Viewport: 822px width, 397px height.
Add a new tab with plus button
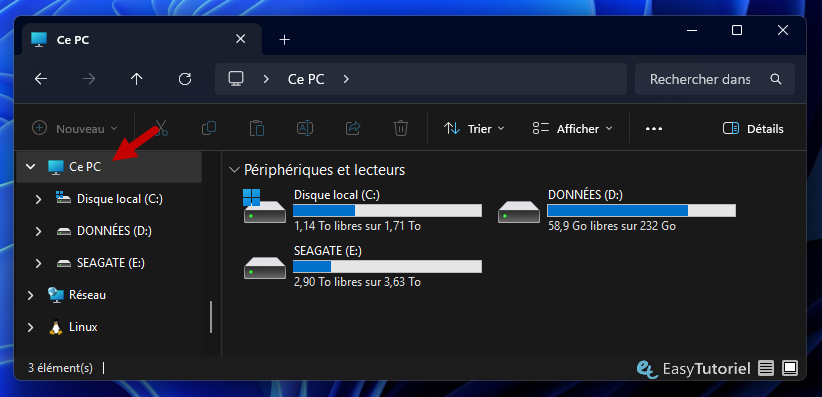[284, 39]
